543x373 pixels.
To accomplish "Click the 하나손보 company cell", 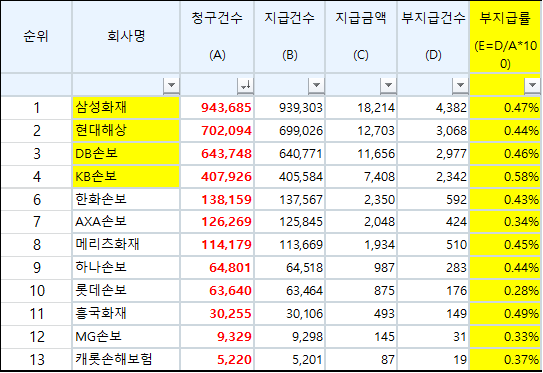I will 126,267.
